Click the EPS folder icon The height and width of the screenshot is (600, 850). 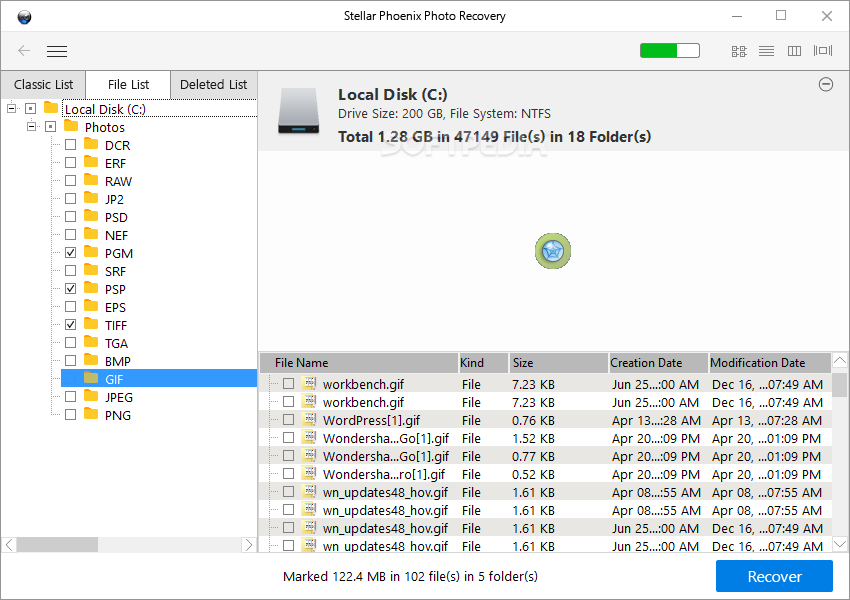coord(91,306)
